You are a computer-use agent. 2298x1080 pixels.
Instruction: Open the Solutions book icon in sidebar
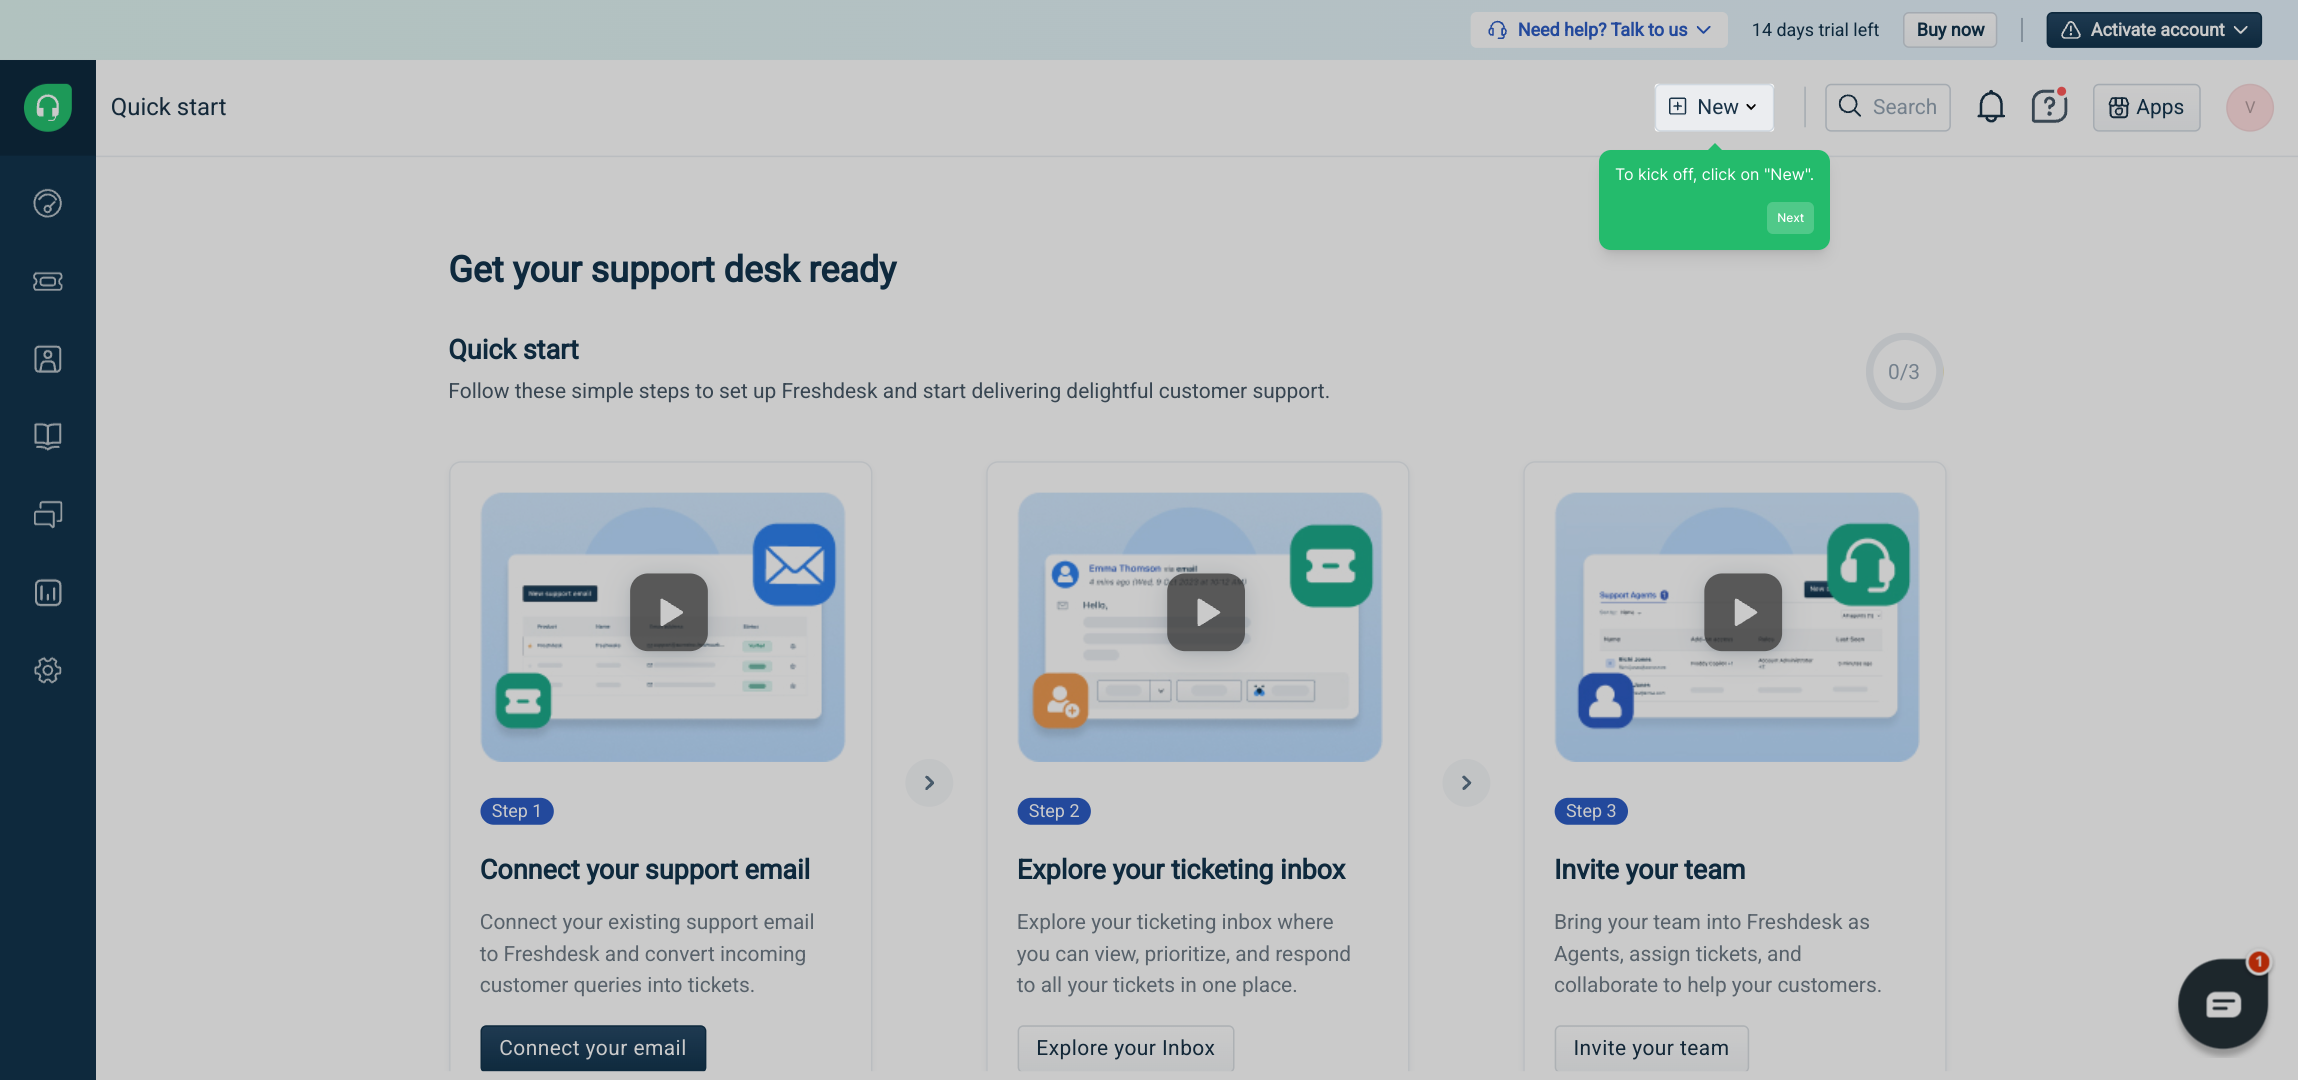click(x=47, y=436)
